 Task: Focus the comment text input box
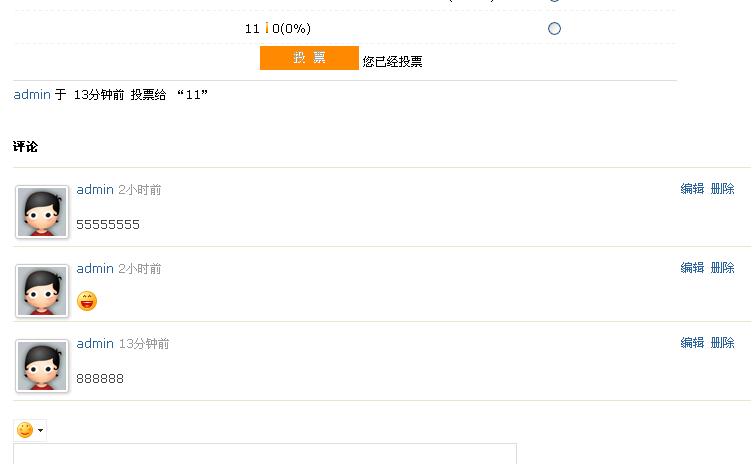(265, 454)
